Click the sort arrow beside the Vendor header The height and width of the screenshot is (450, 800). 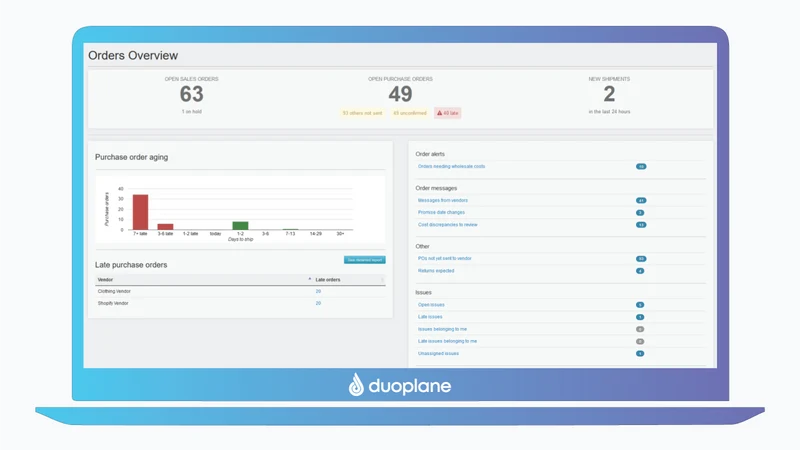310,279
